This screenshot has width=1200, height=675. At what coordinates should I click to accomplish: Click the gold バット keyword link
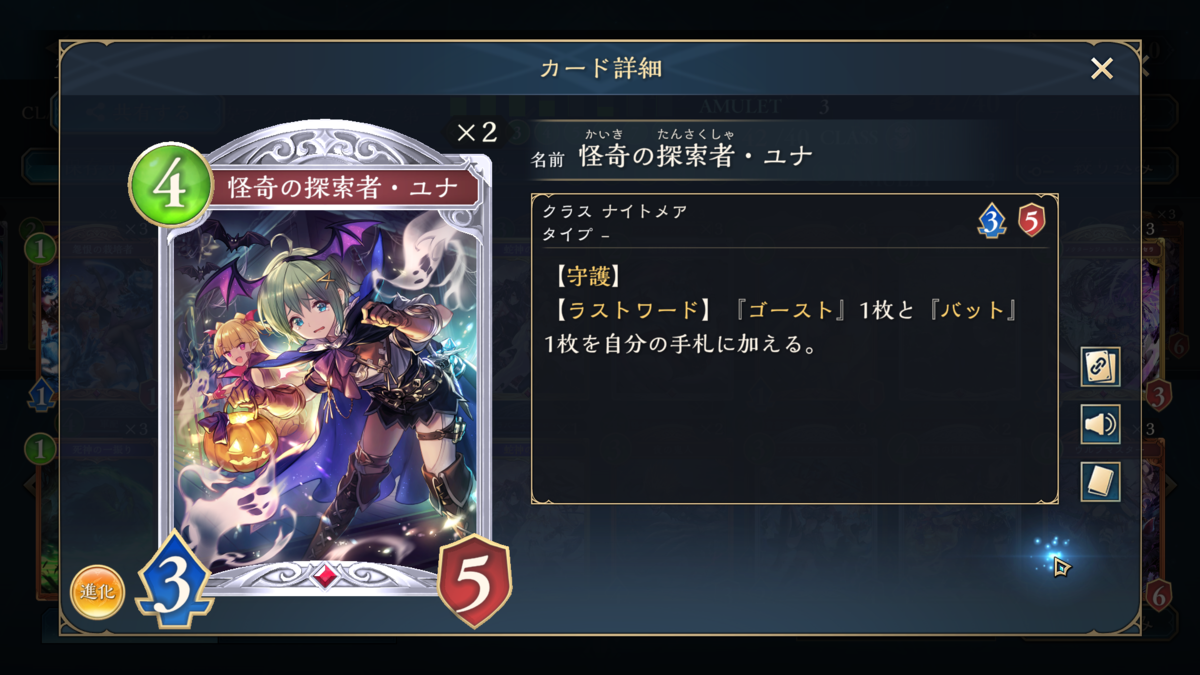pos(973,310)
